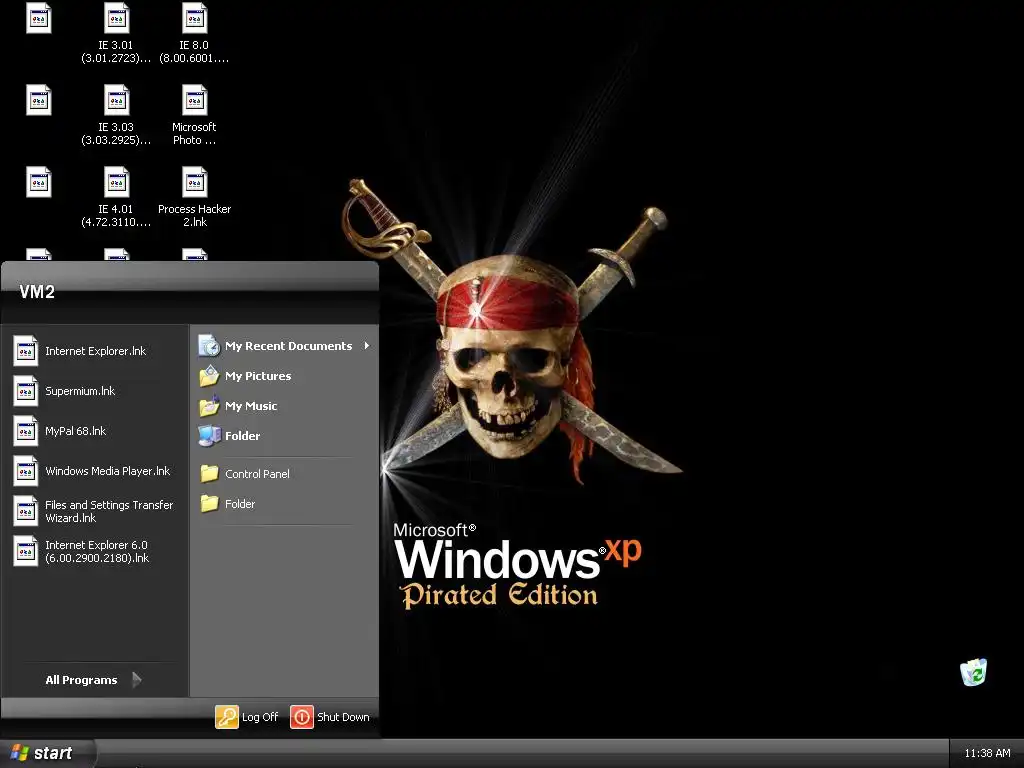Click the Microsoft Photo desktop shortcut

tap(195, 115)
